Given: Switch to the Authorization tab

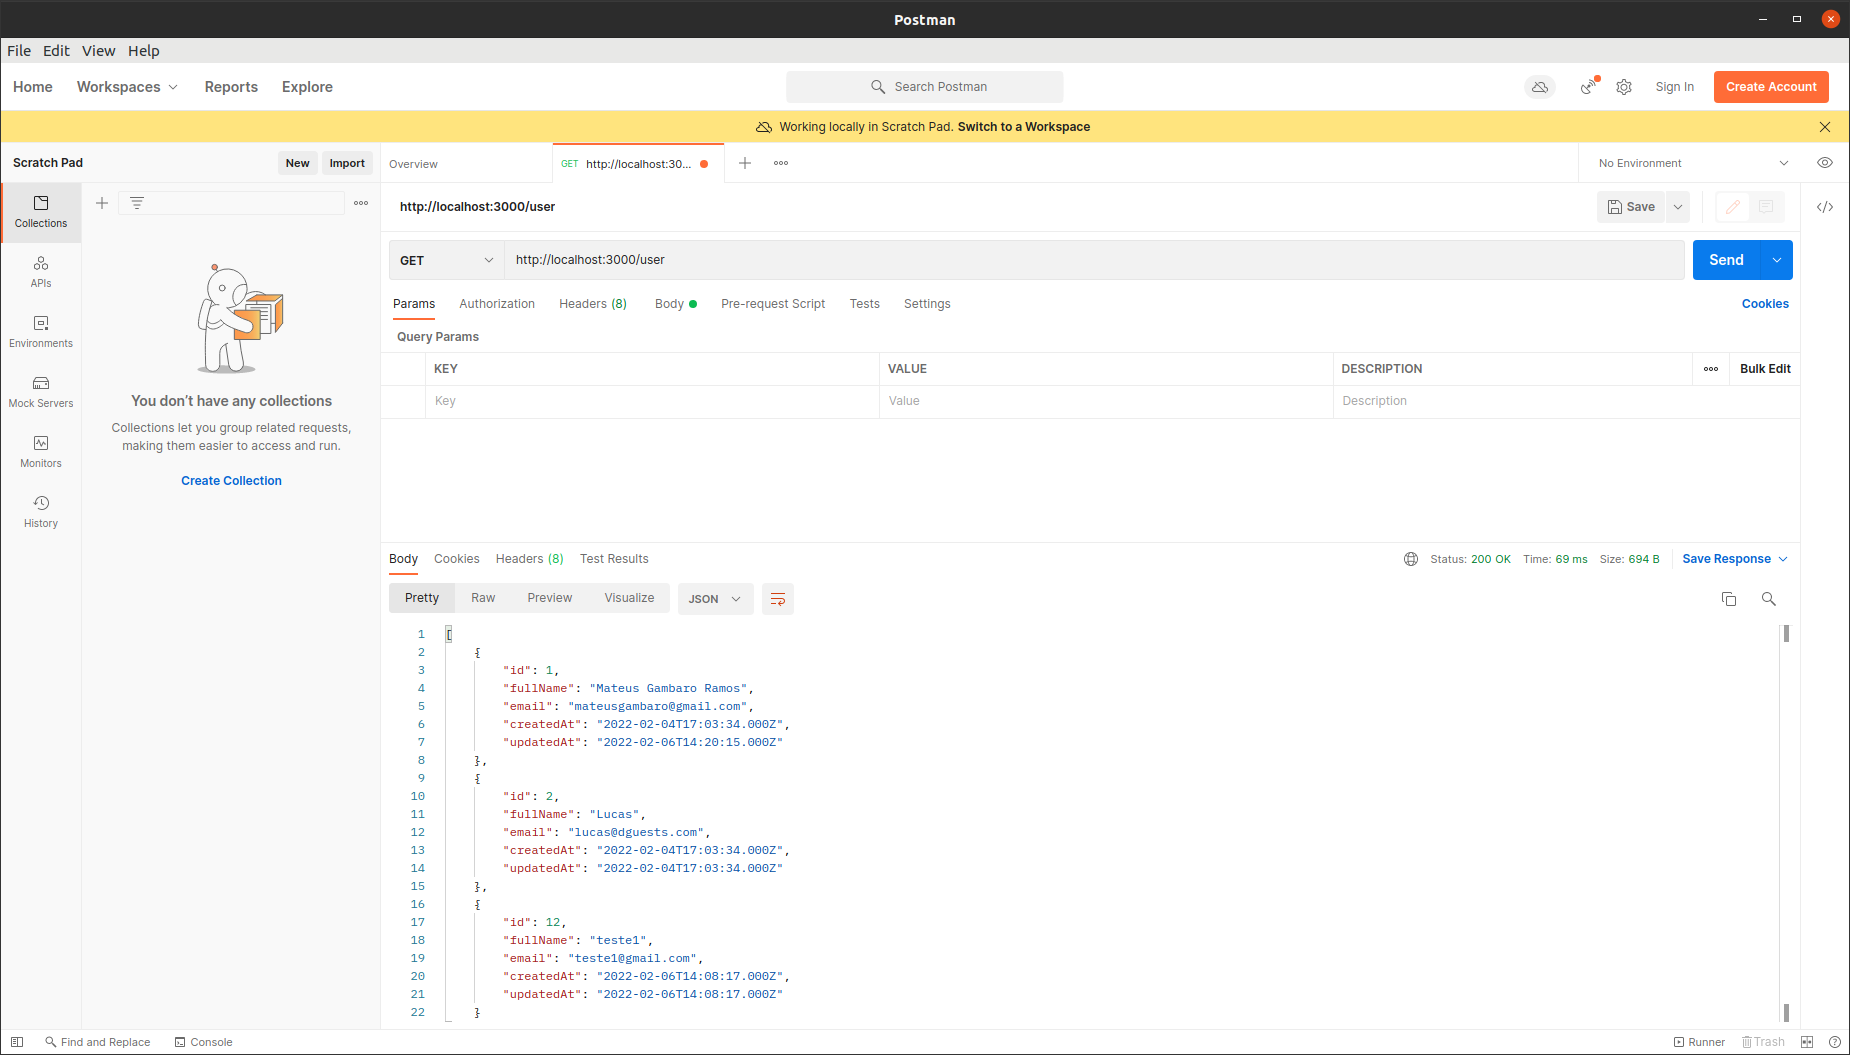Looking at the screenshot, I should pos(497,304).
